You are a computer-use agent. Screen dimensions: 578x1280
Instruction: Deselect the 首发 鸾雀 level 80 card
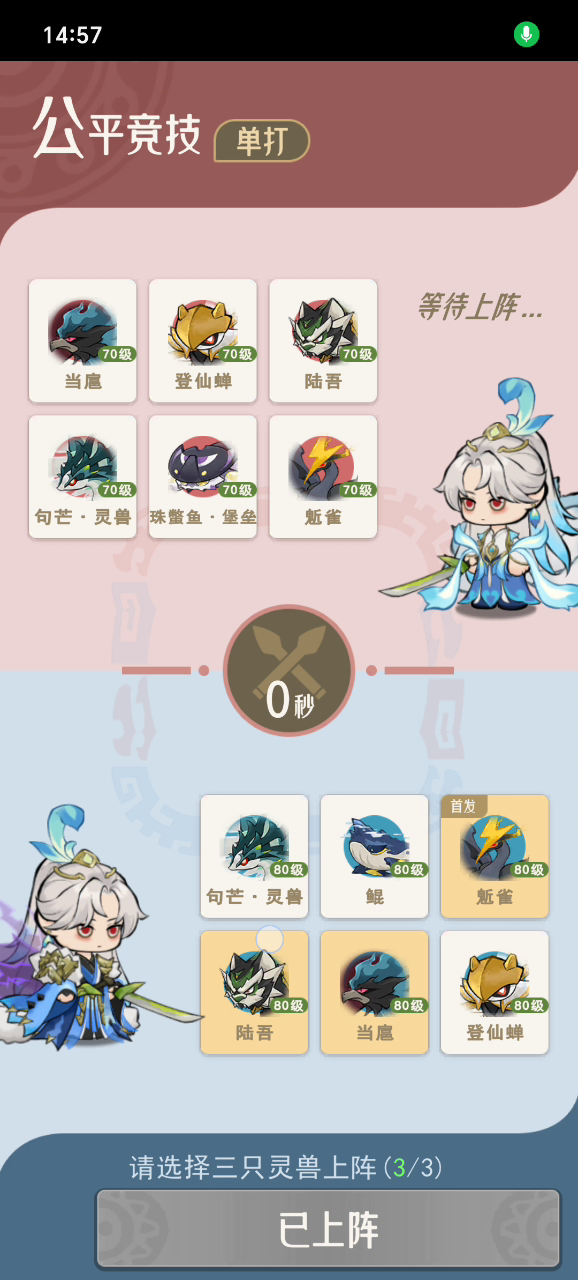495,857
